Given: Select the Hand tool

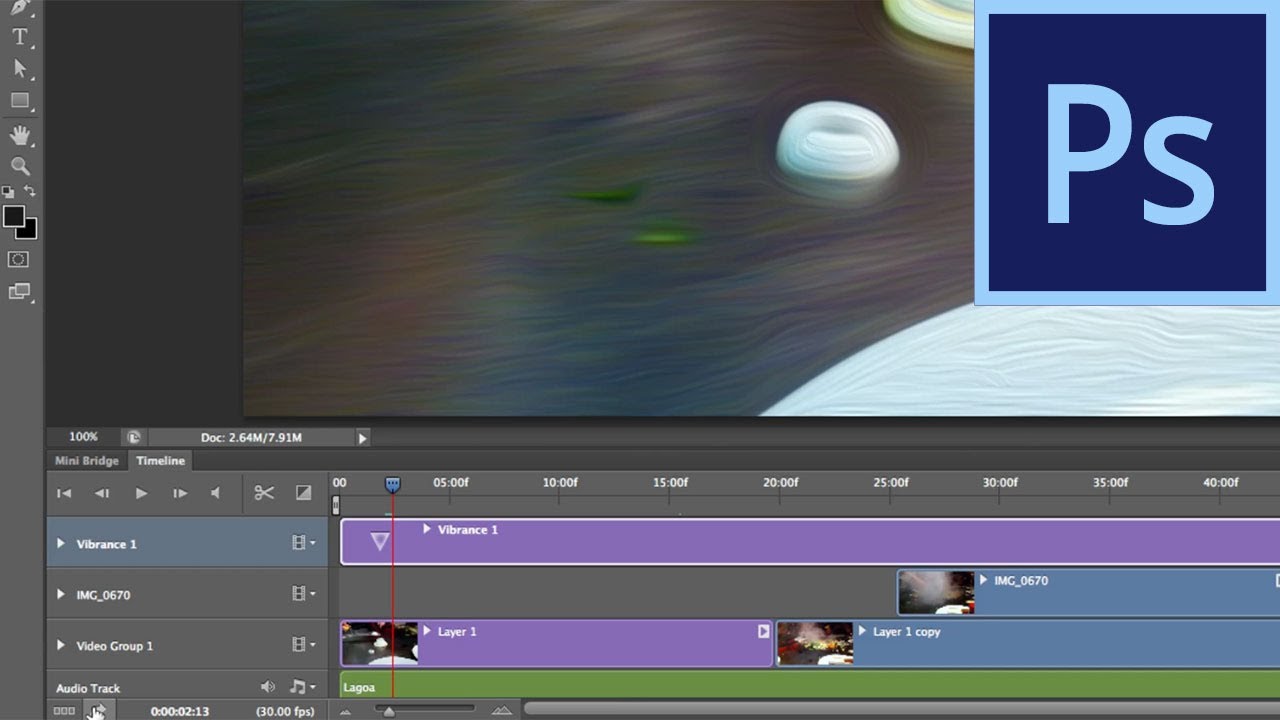Looking at the screenshot, I should [x=19, y=135].
